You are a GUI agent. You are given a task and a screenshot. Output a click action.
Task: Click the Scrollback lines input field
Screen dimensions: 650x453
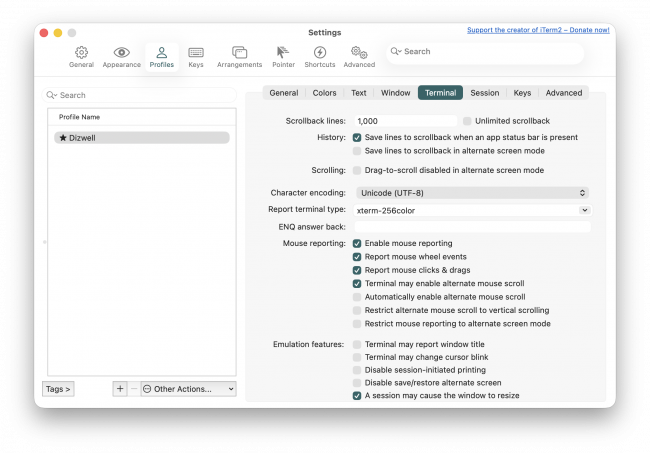pyautogui.click(x=404, y=121)
